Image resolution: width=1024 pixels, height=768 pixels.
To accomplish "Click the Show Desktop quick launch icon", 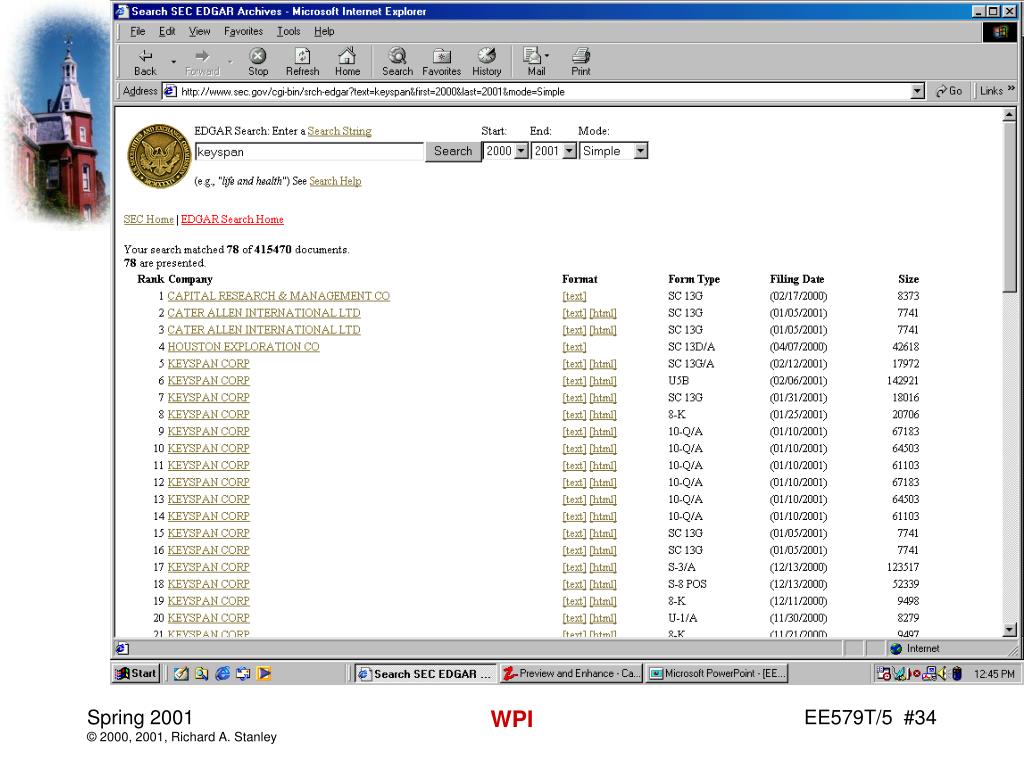I will (181, 673).
